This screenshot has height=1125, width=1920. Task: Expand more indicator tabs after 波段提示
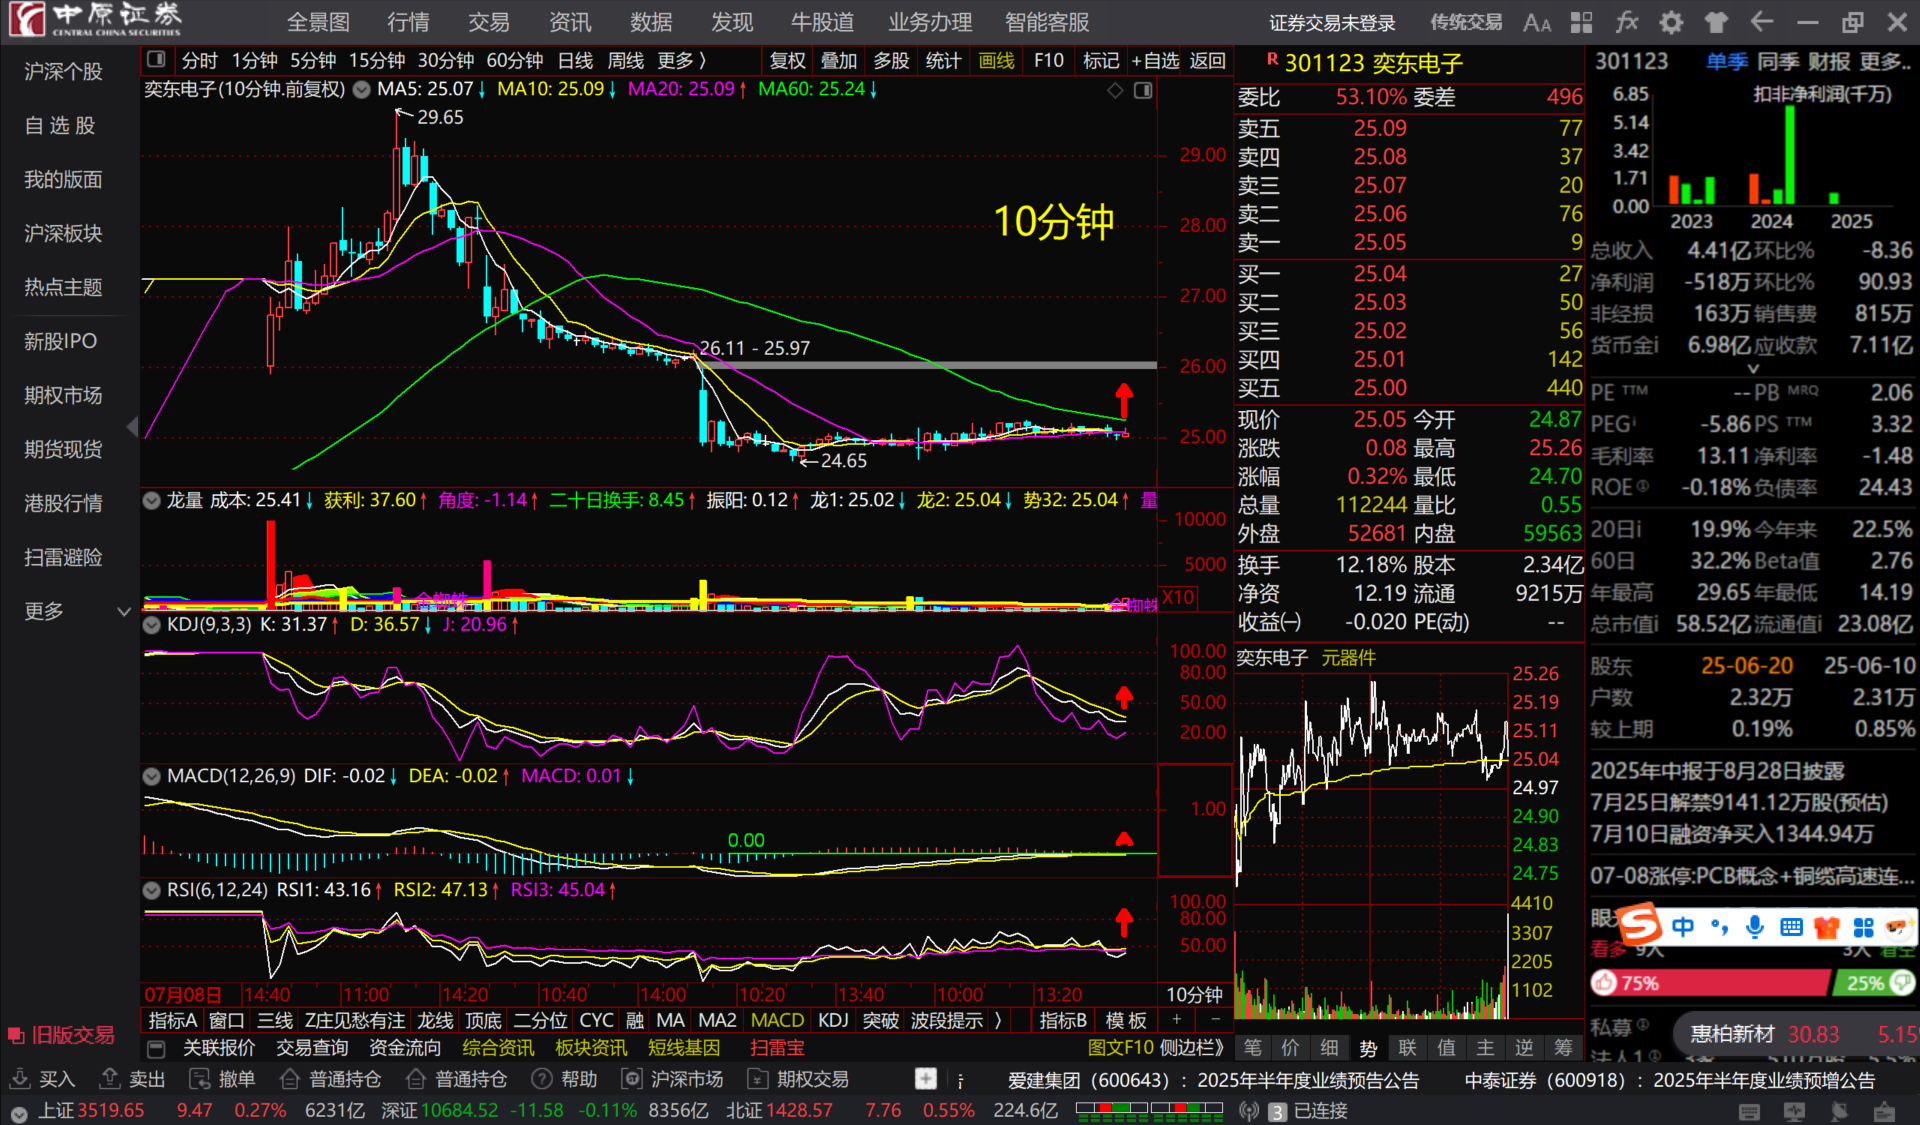pyautogui.click(x=998, y=1020)
